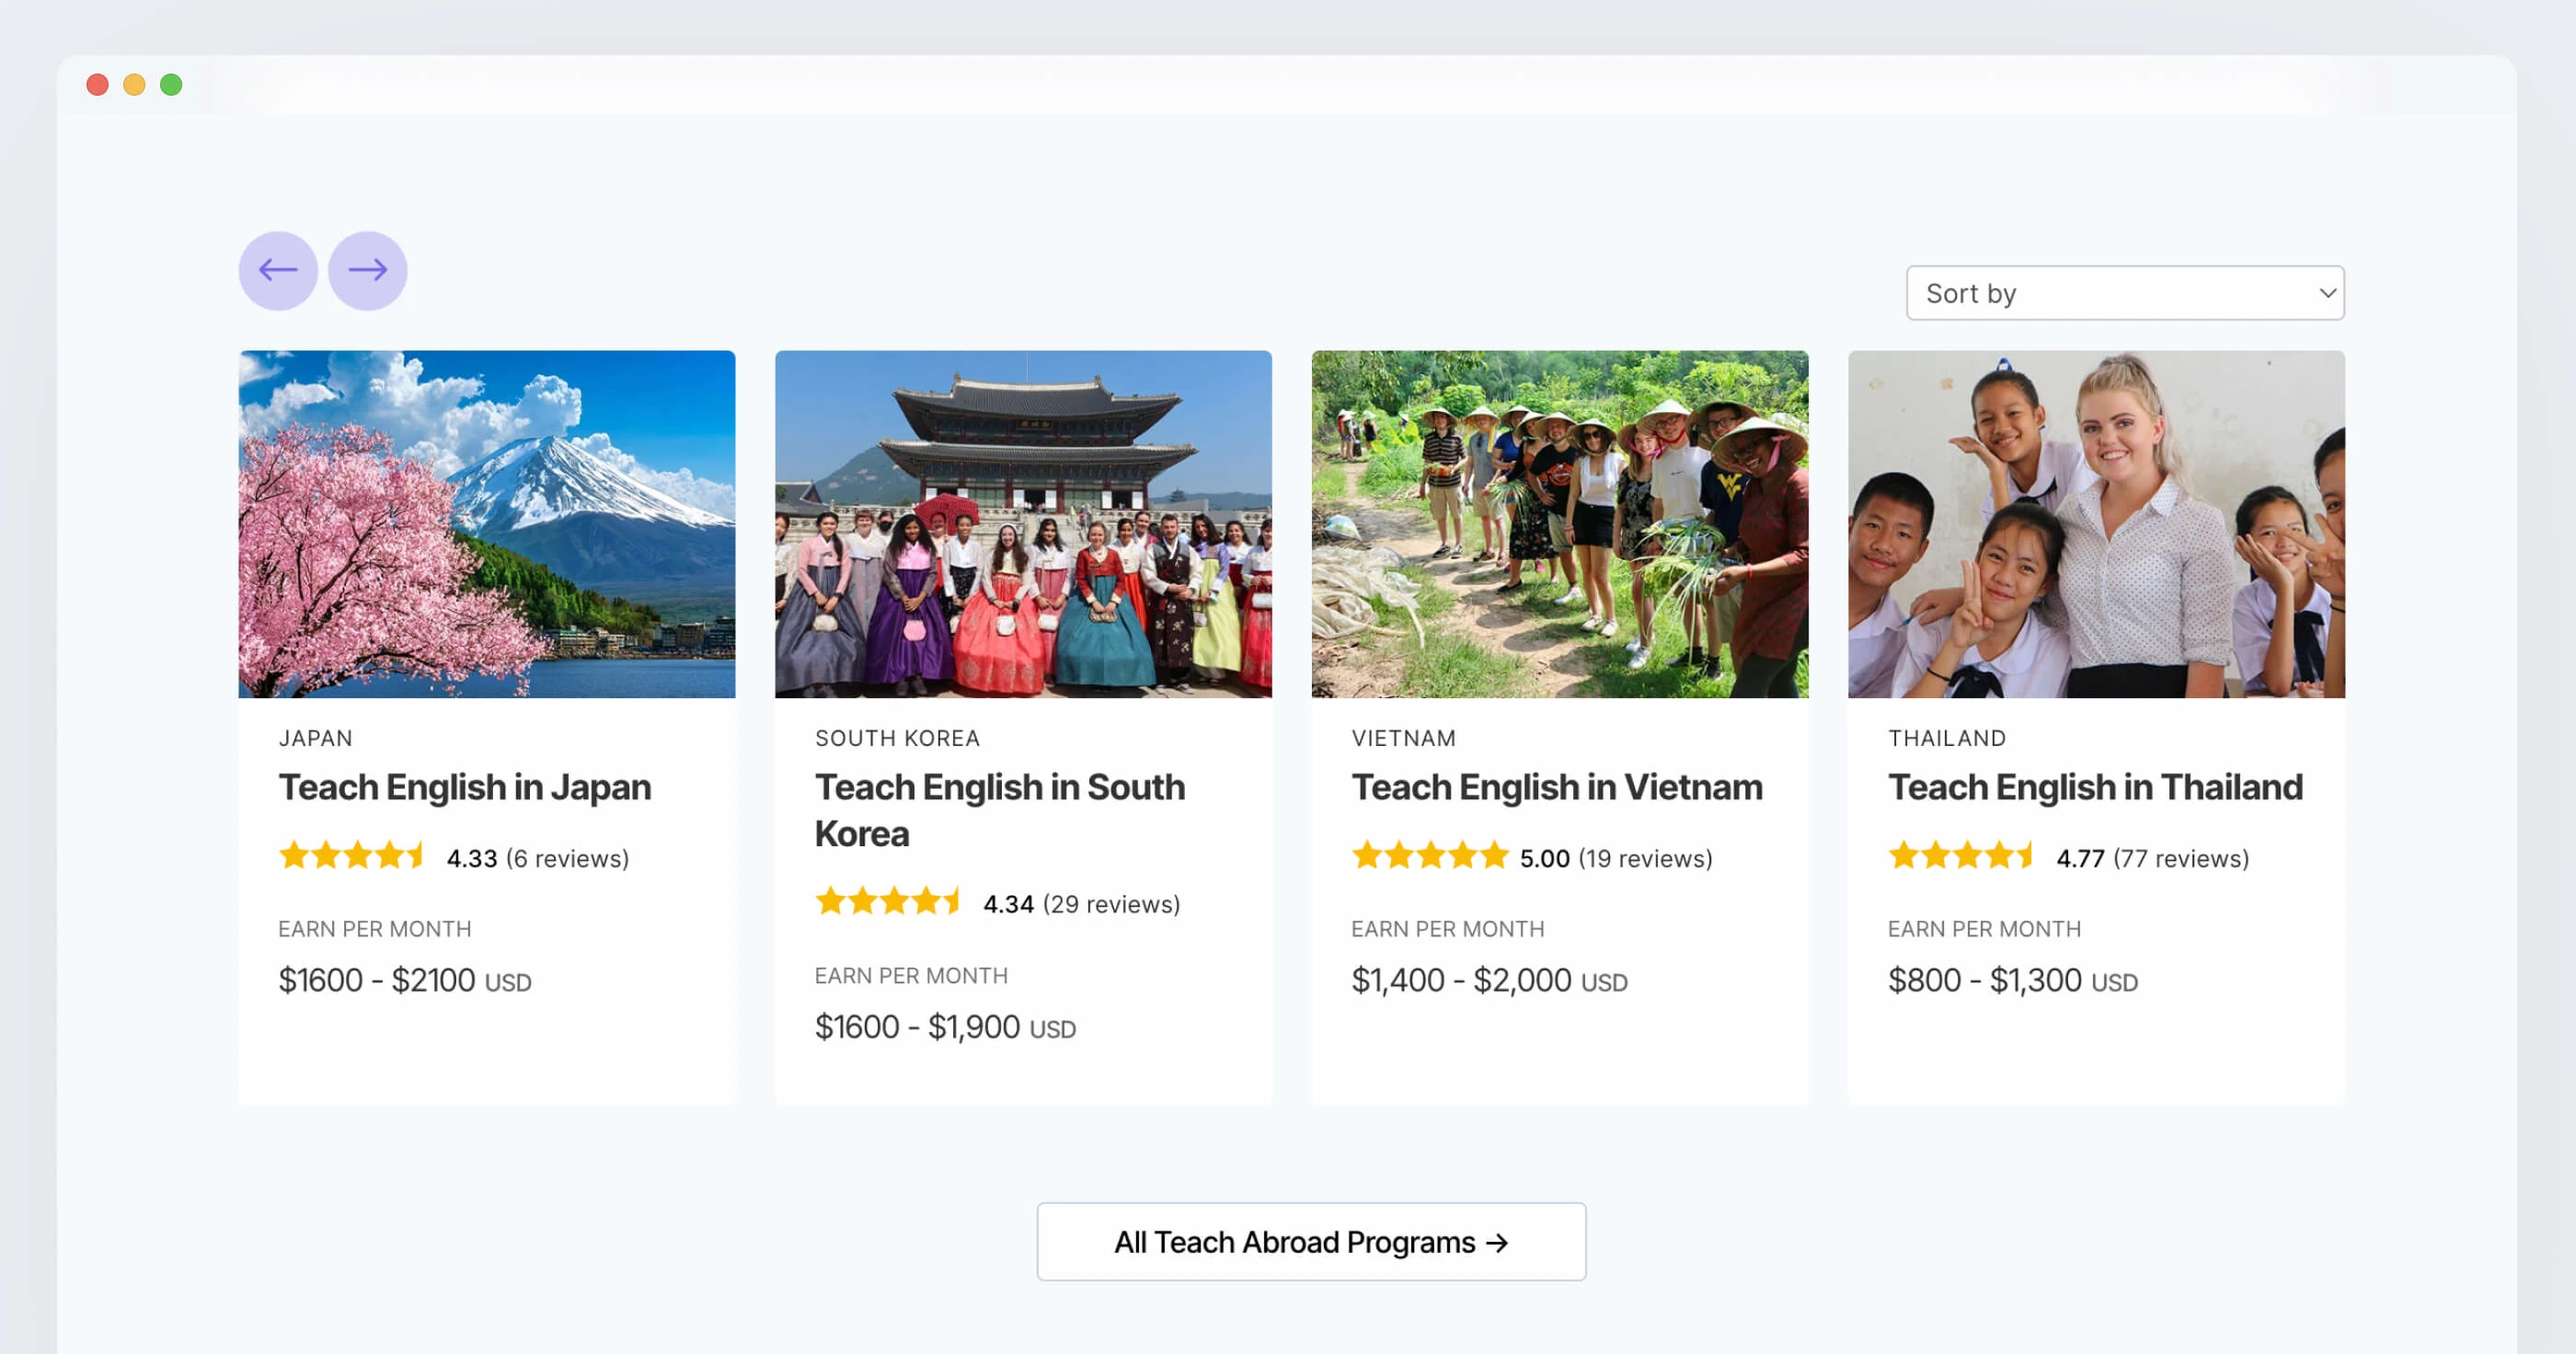Open Teach English in Japan title

(465, 787)
